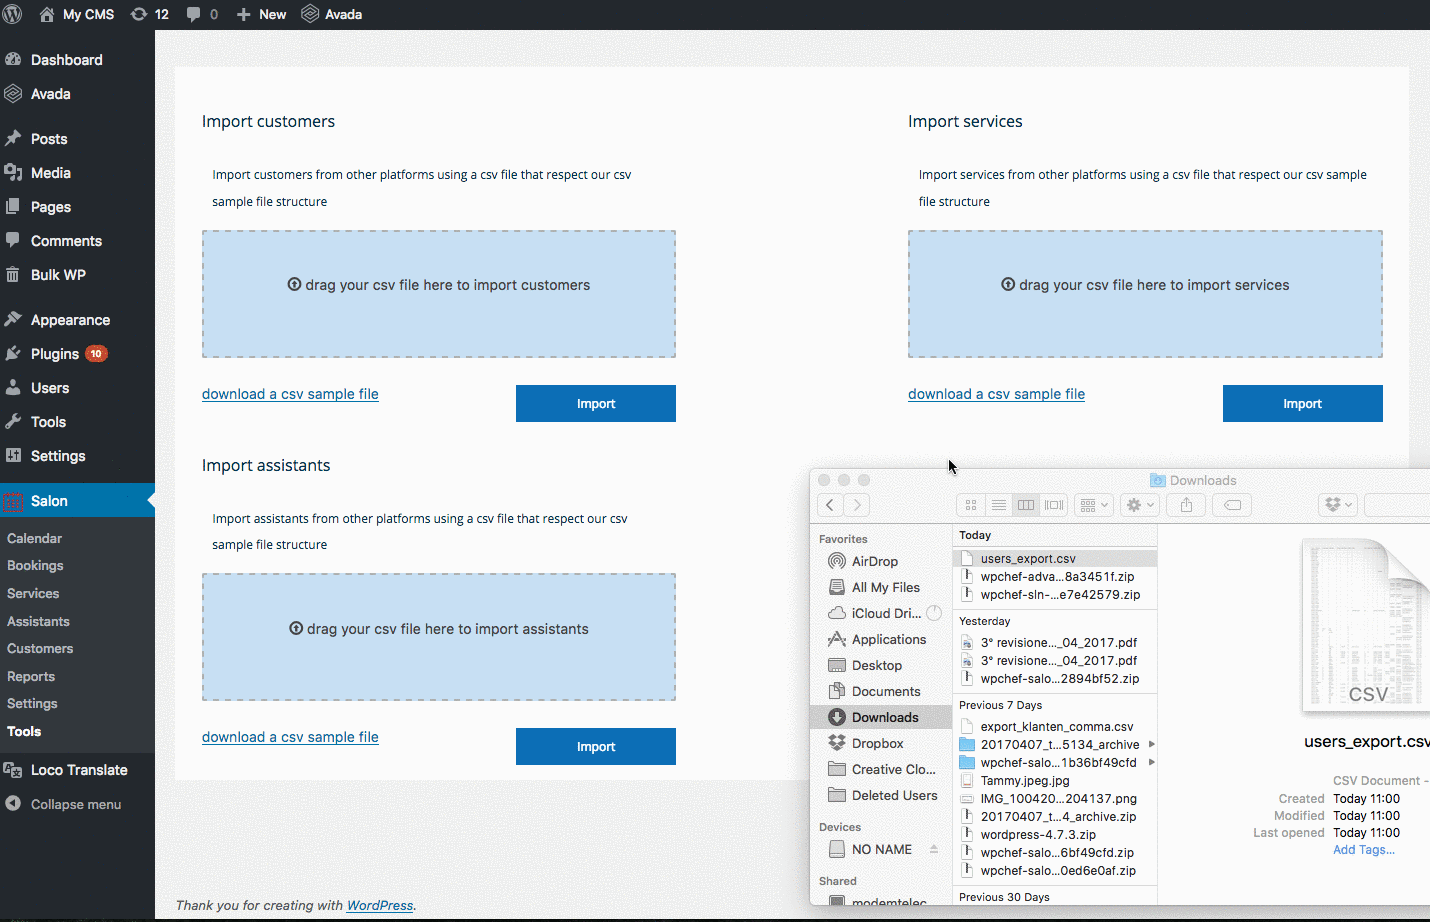The width and height of the screenshot is (1430, 922).
Task: Collapse the WordPress admin menu
Action: (x=75, y=804)
